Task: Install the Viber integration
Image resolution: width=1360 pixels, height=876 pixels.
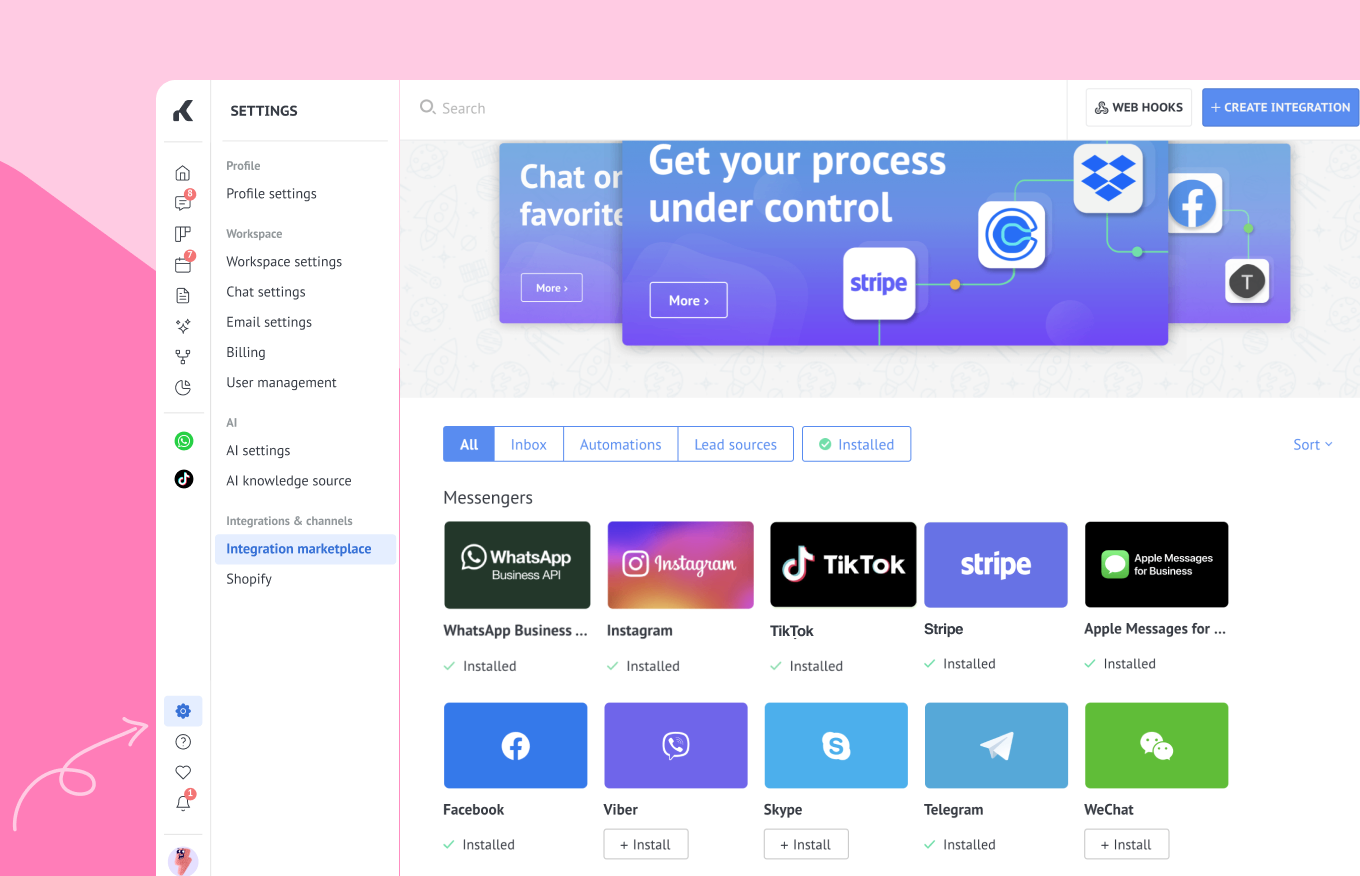Action: (x=645, y=845)
